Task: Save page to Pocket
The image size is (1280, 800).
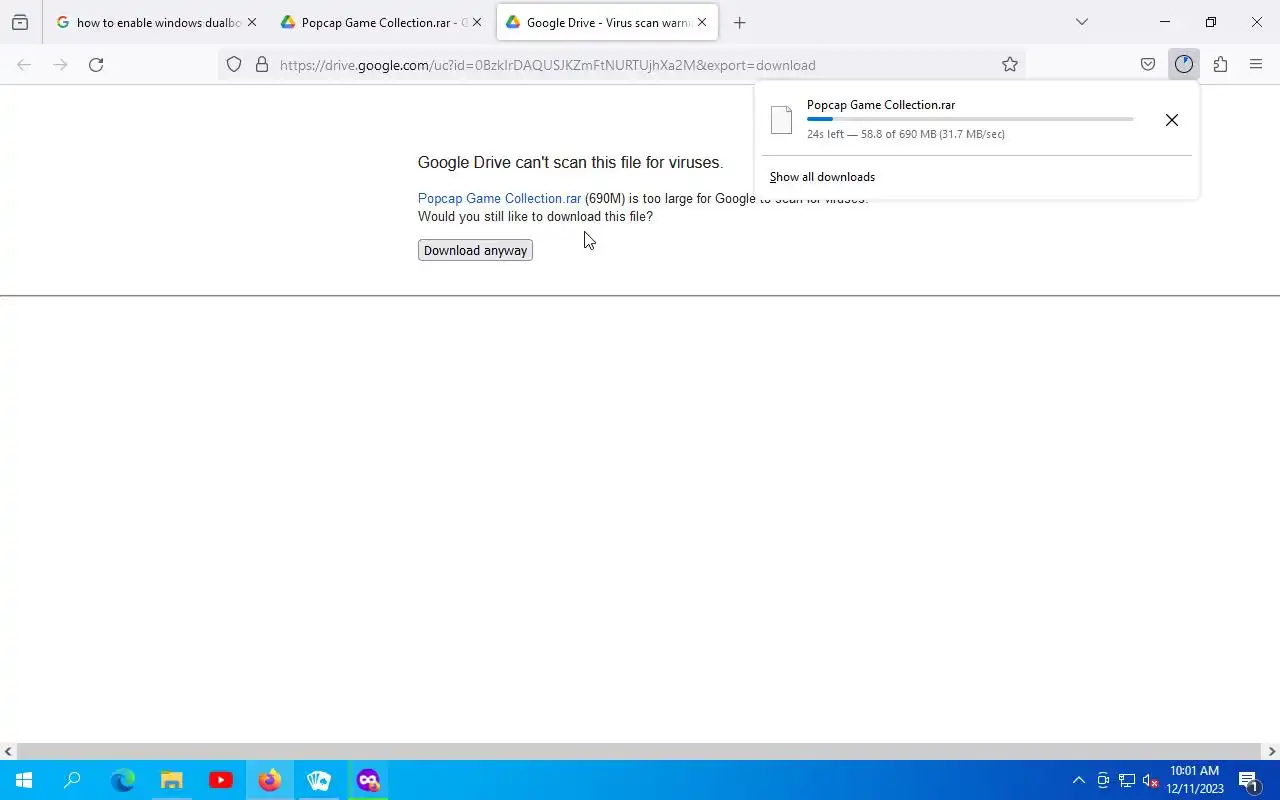Action: coord(1148,65)
